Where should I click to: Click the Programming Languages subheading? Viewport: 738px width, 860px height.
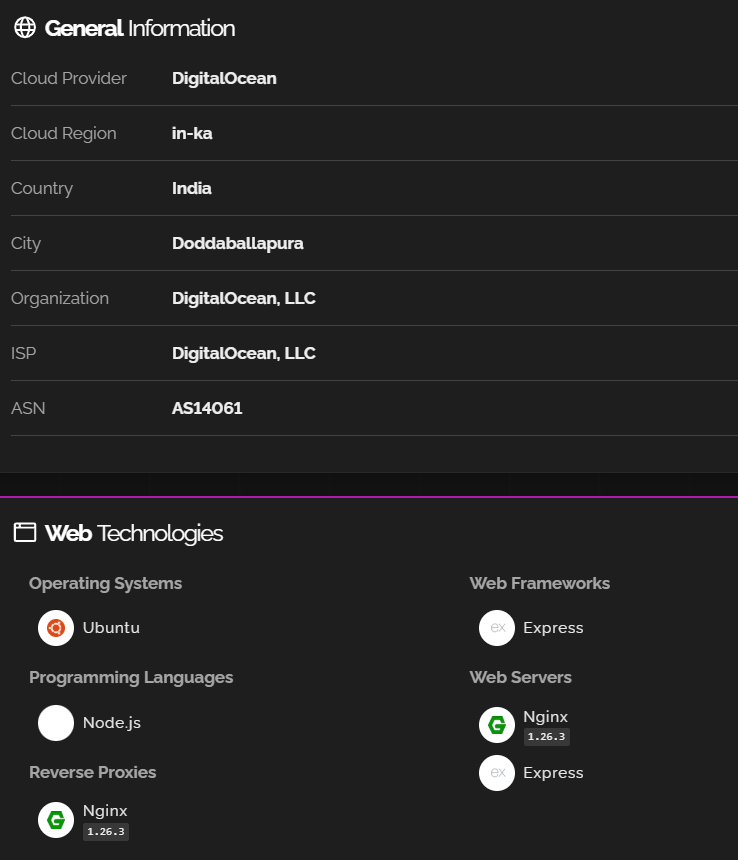pos(131,677)
